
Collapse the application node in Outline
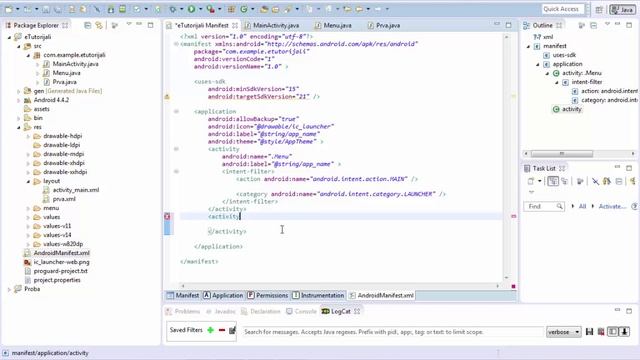[538, 64]
